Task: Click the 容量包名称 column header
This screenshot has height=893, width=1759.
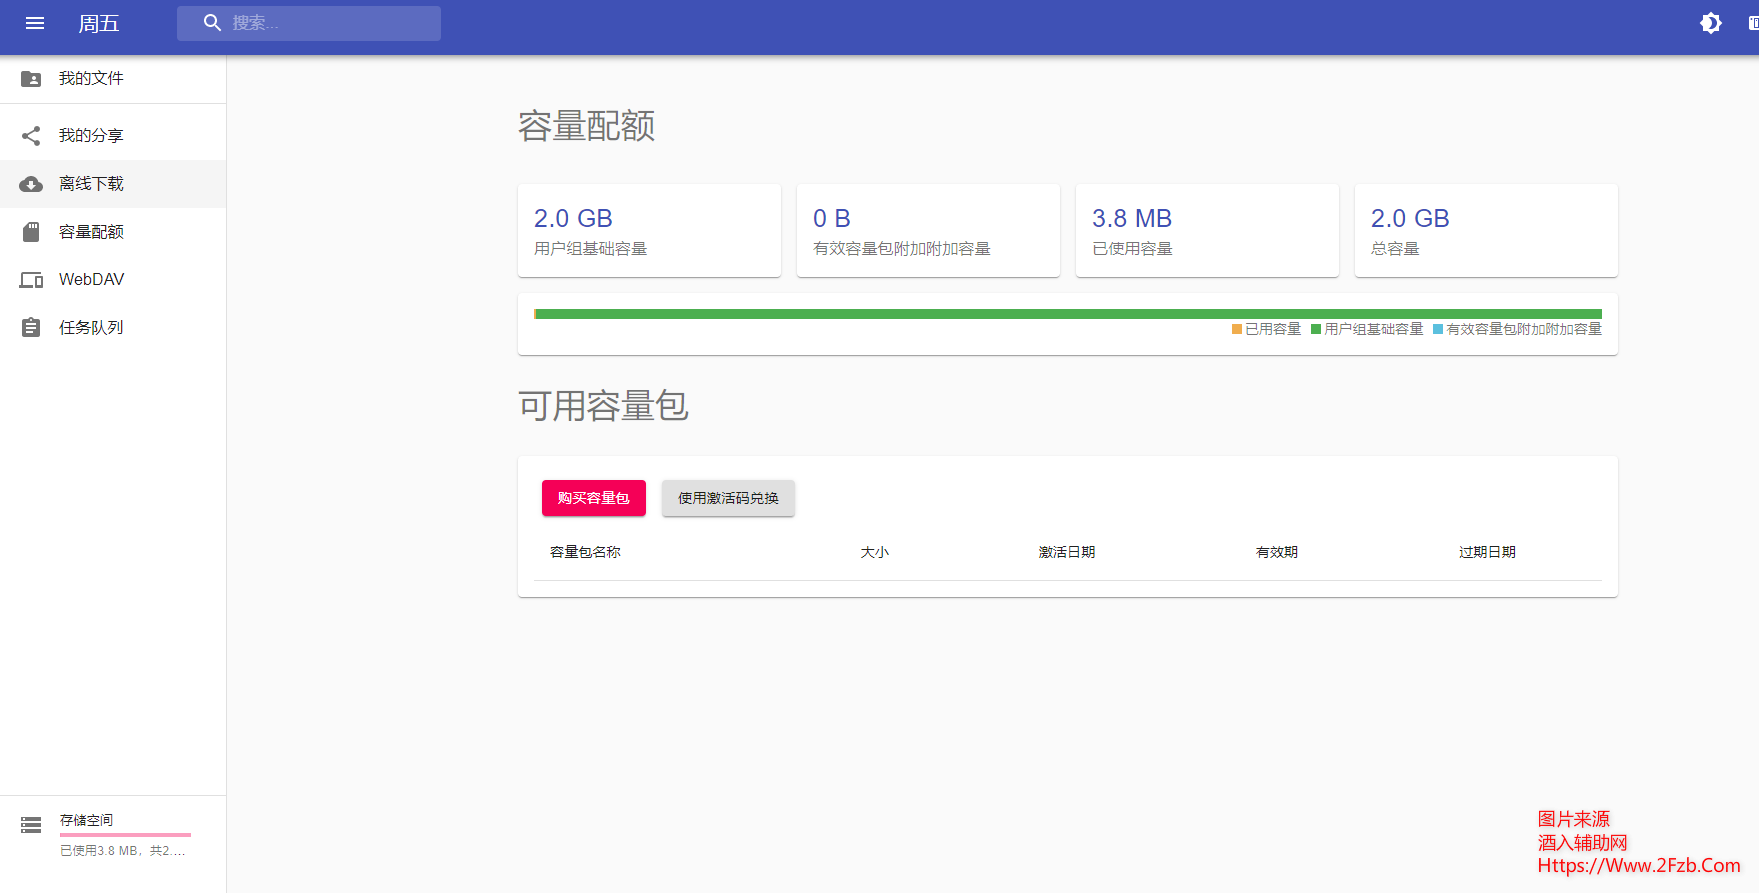Action: 585,552
